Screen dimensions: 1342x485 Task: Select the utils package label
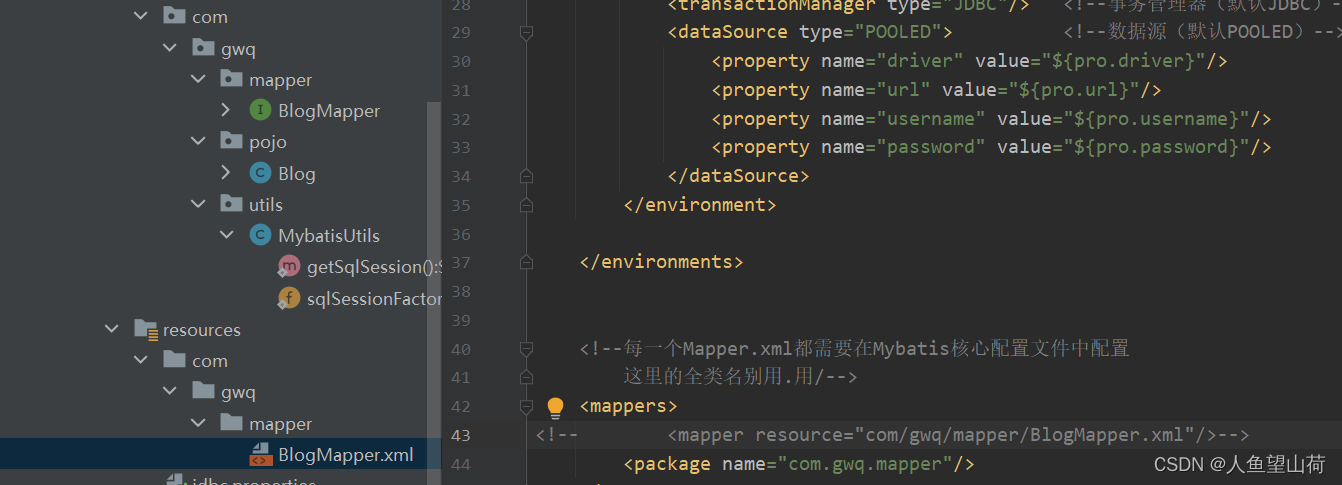click(x=266, y=205)
